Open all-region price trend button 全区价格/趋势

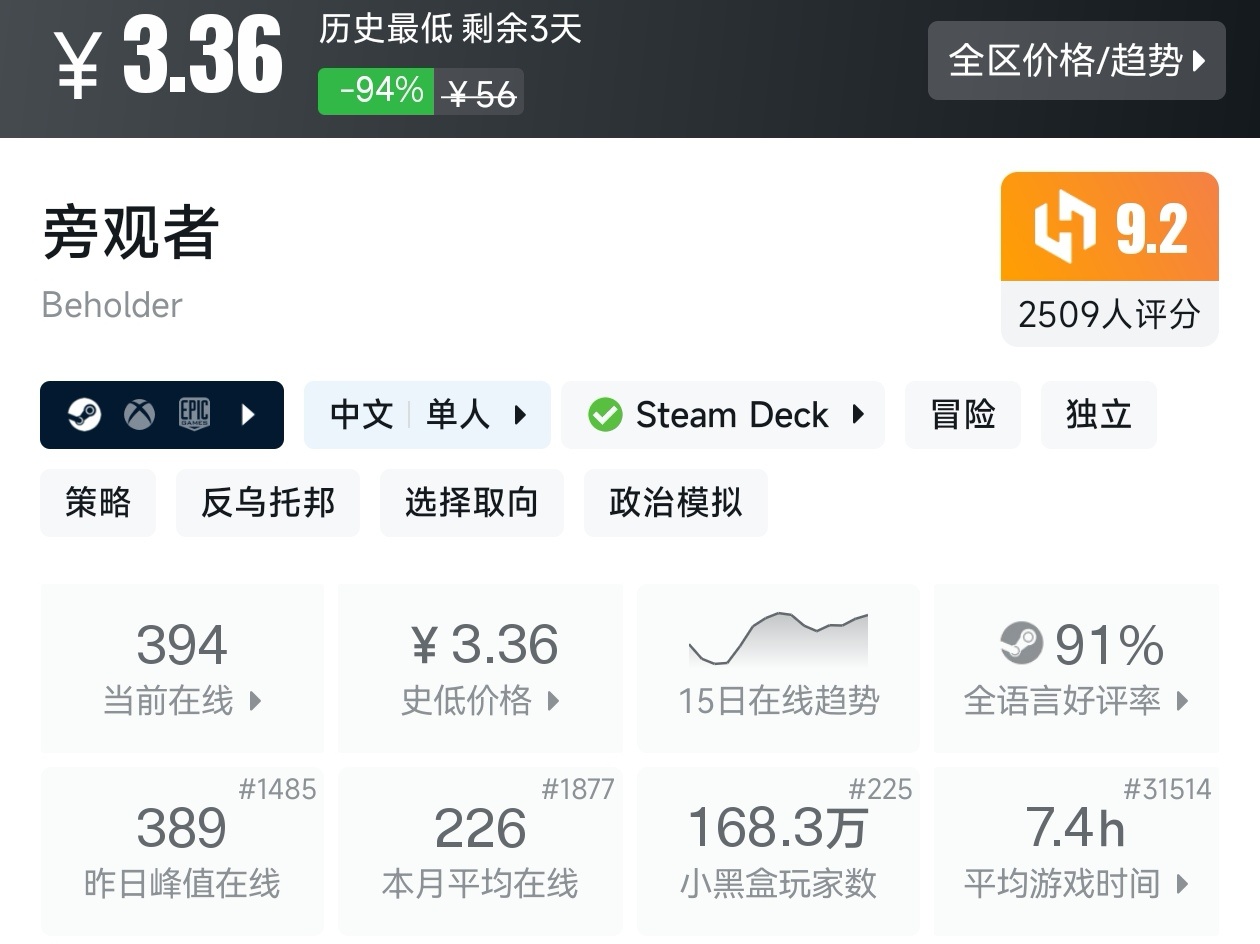(1076, 60)
